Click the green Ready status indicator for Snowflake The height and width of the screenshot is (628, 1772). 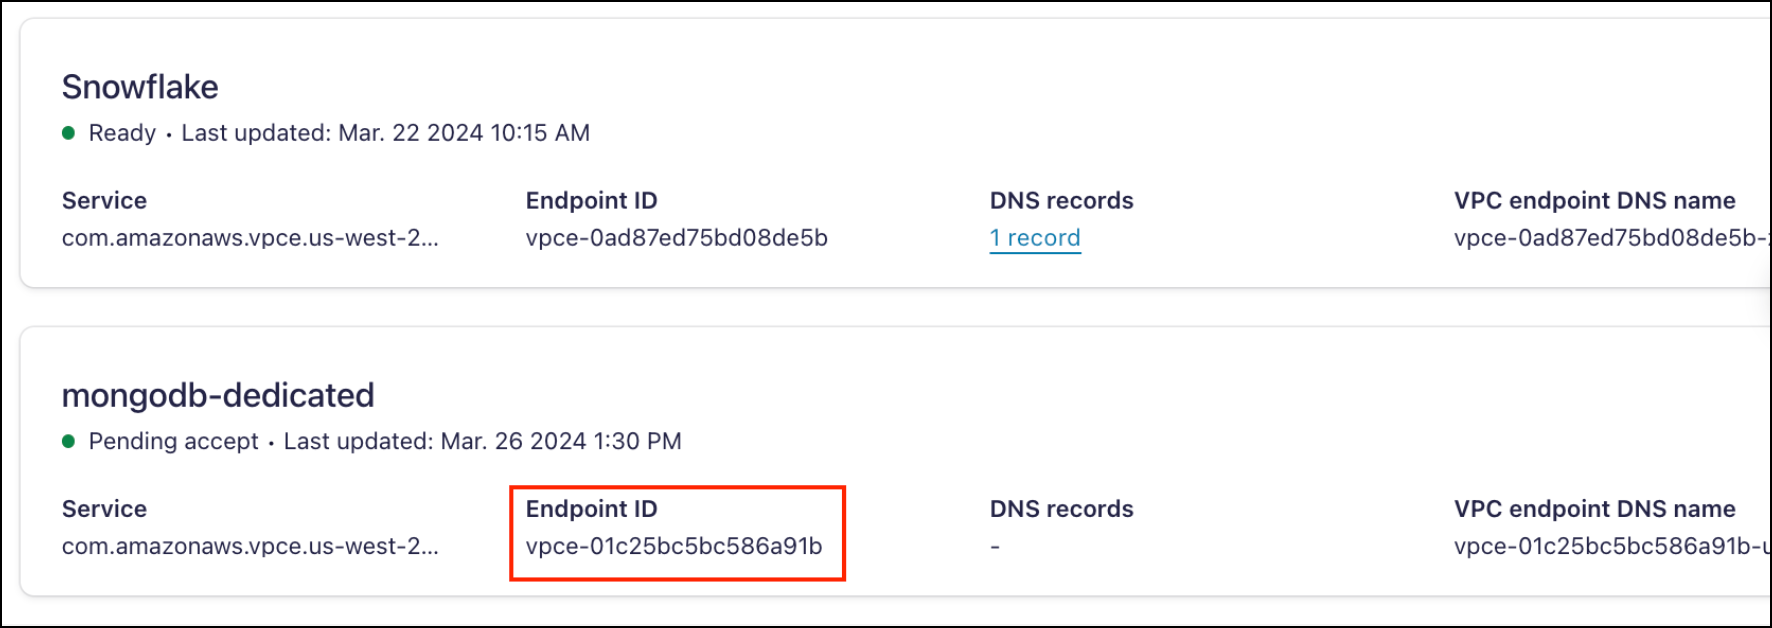(68, 131)
